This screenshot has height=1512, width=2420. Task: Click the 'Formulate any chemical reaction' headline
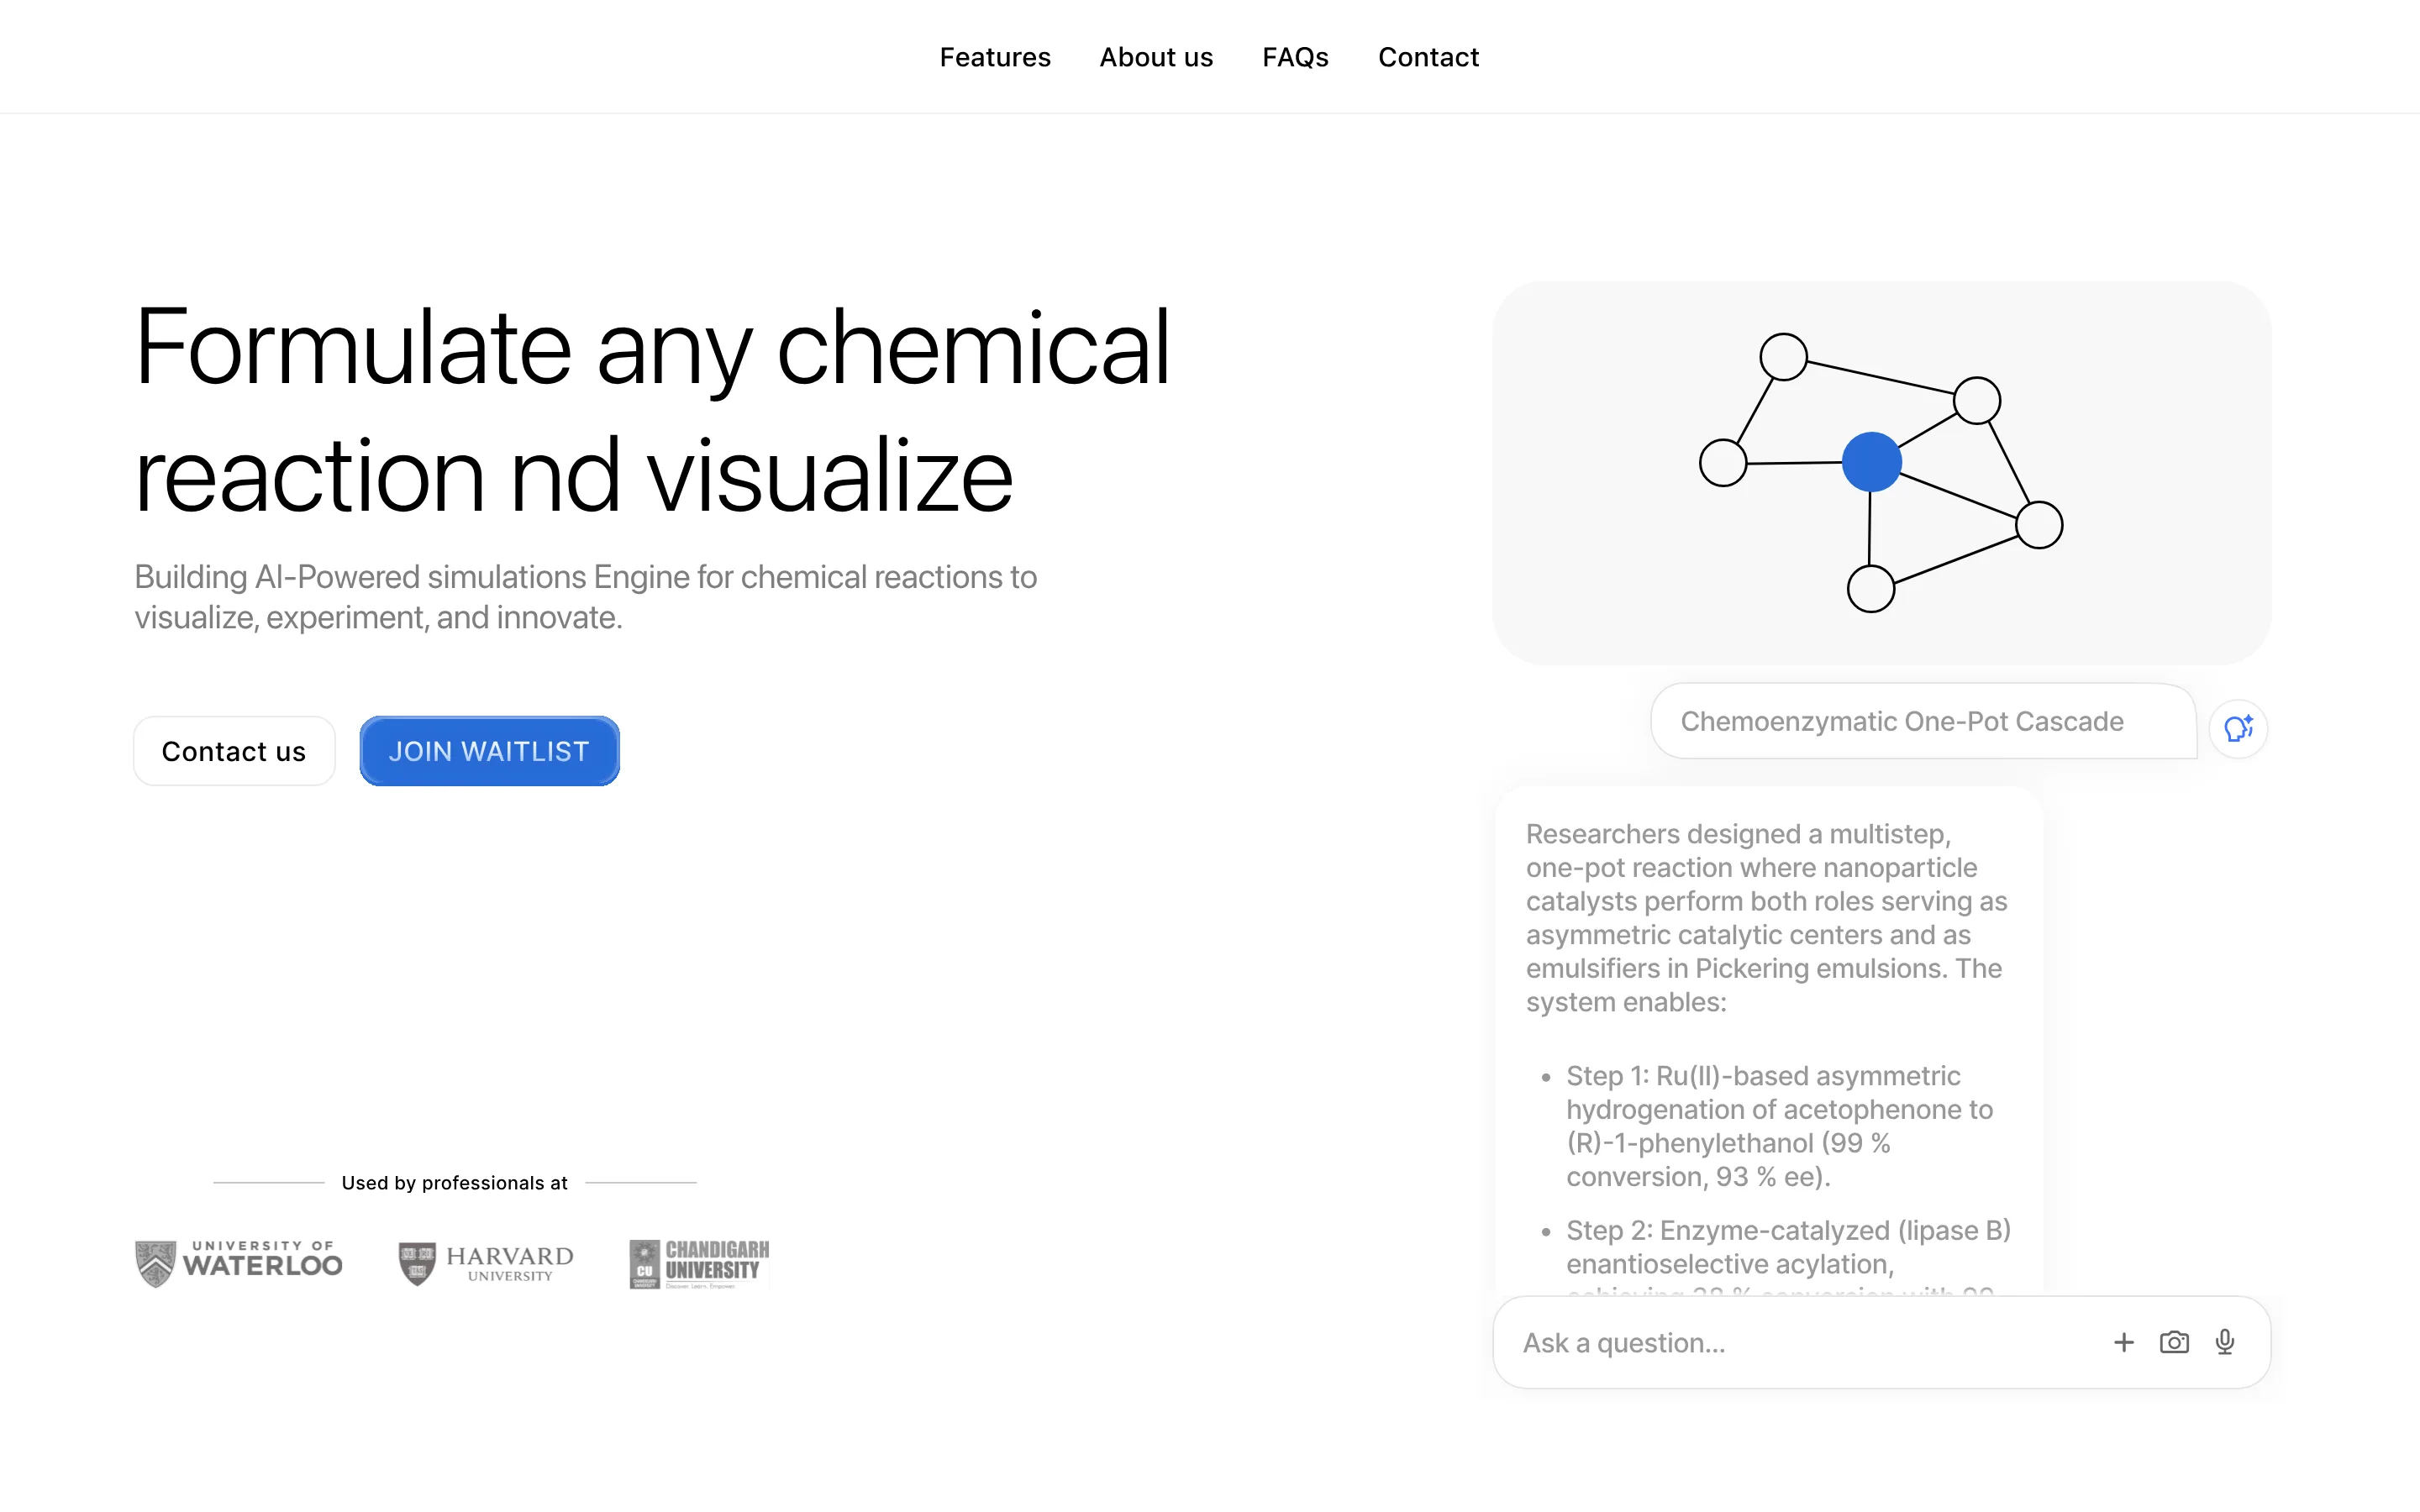(x=652, y=411)
